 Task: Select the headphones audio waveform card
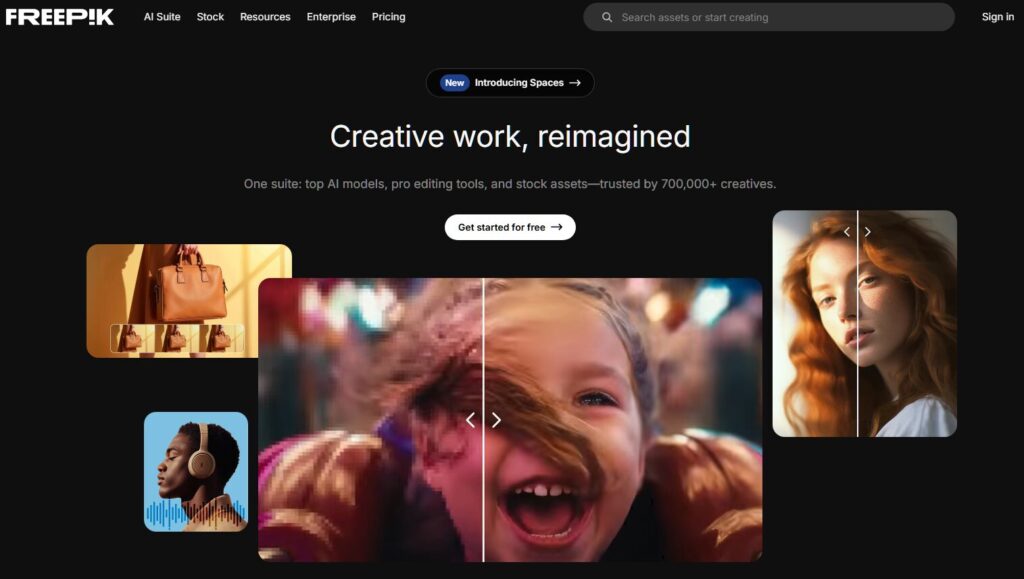(196, 471)
